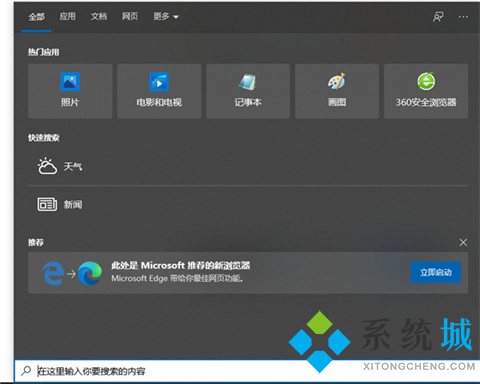The height and width of the screenshot is (384, 480).
Task: Click the Microsoft recommended browser headline
Action: [x=180, y=265]
